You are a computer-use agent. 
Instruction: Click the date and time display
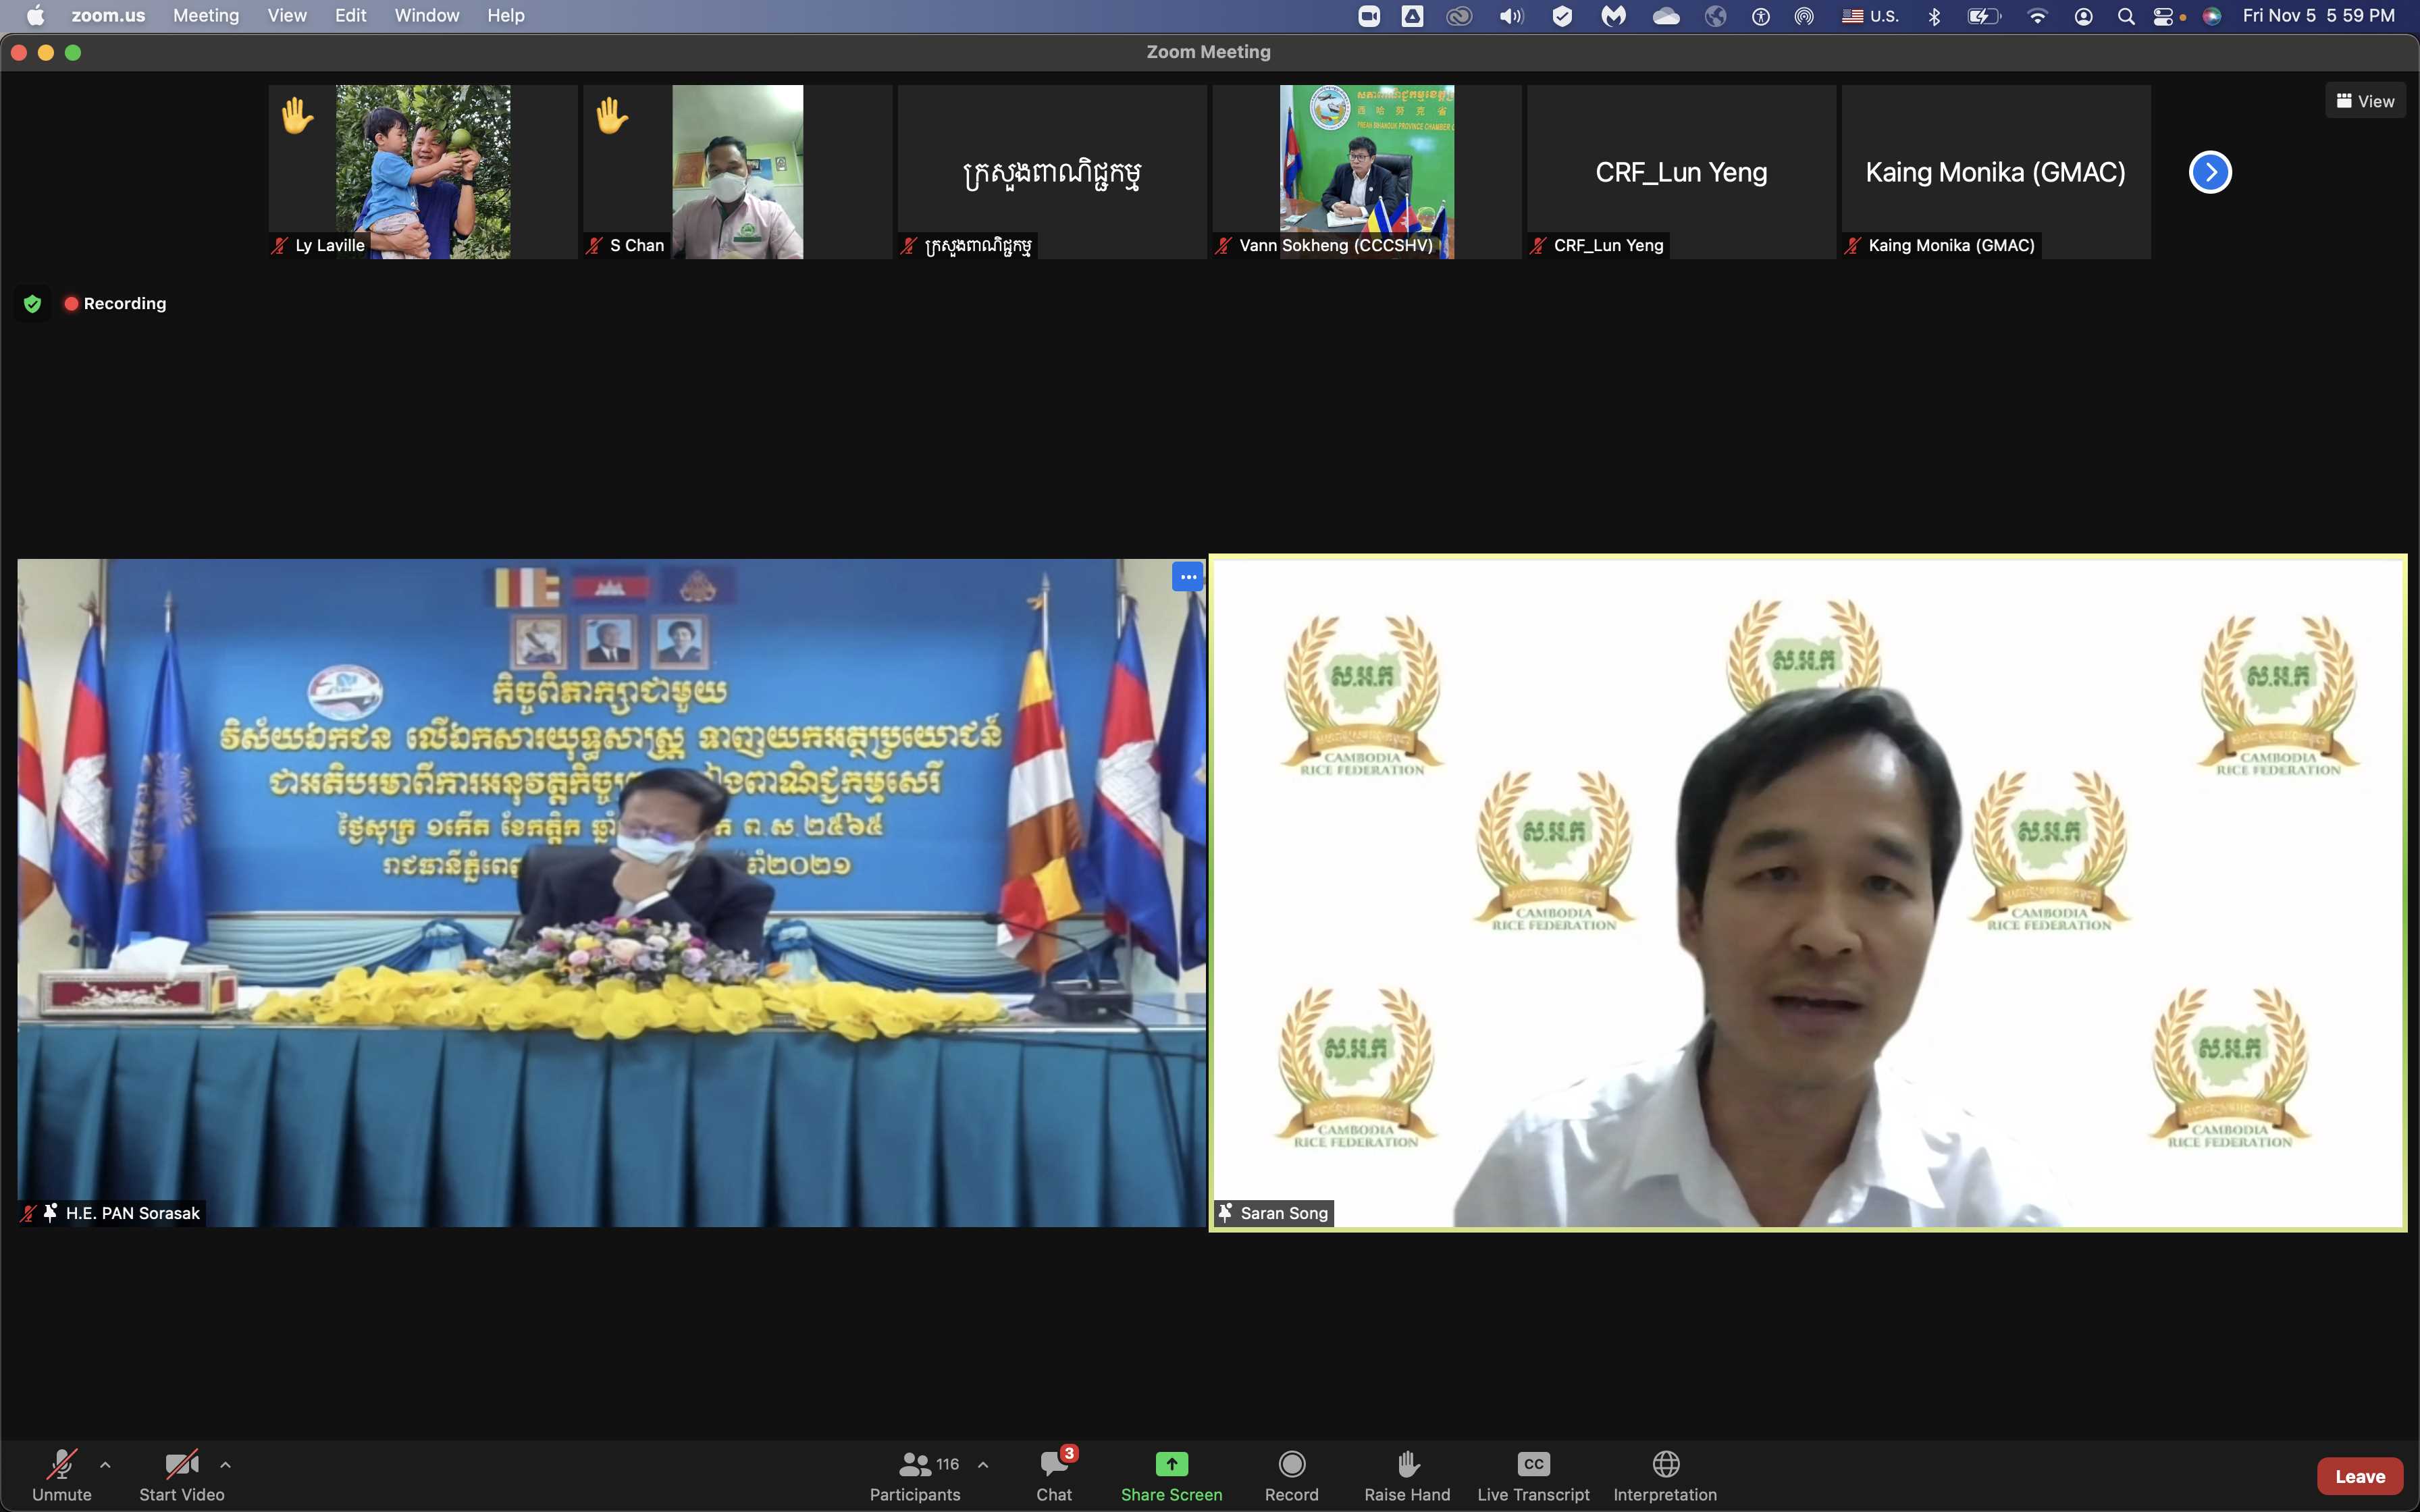(x=2318, y=15)
